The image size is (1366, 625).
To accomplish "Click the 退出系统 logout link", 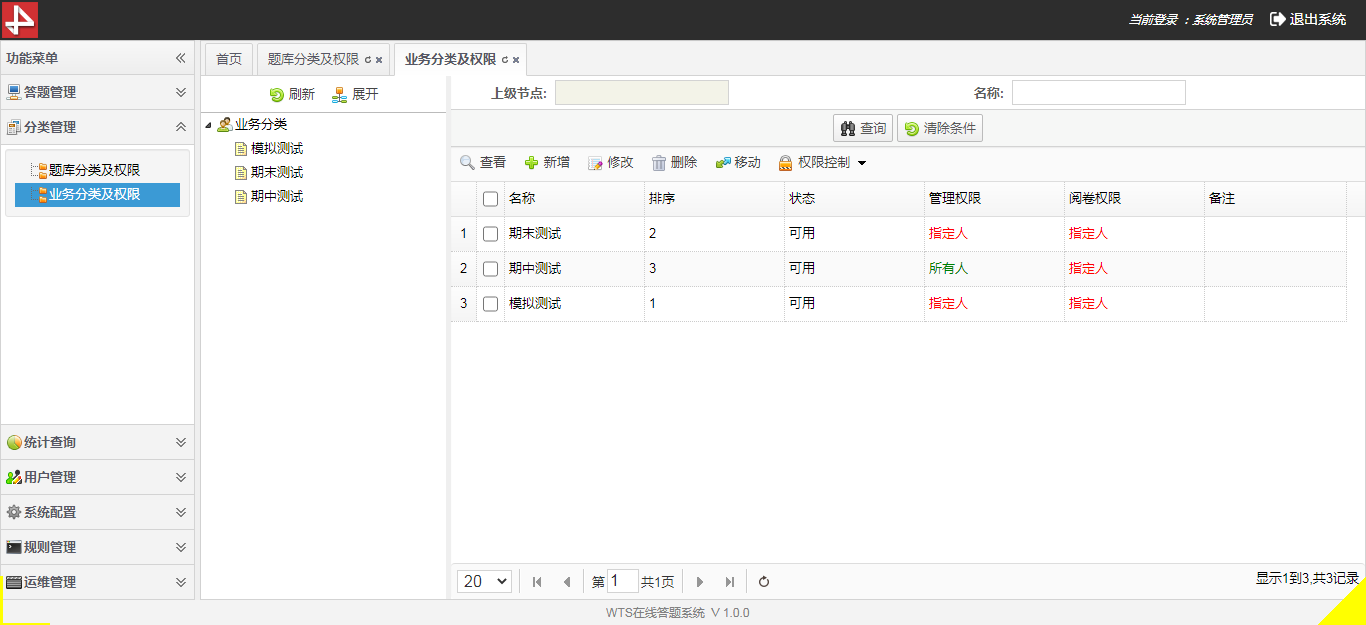I will [x=1308, y=19].
